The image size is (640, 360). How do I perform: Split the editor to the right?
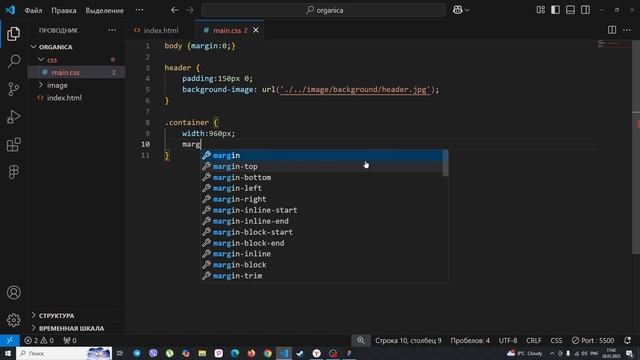click(x=612, y=30)
